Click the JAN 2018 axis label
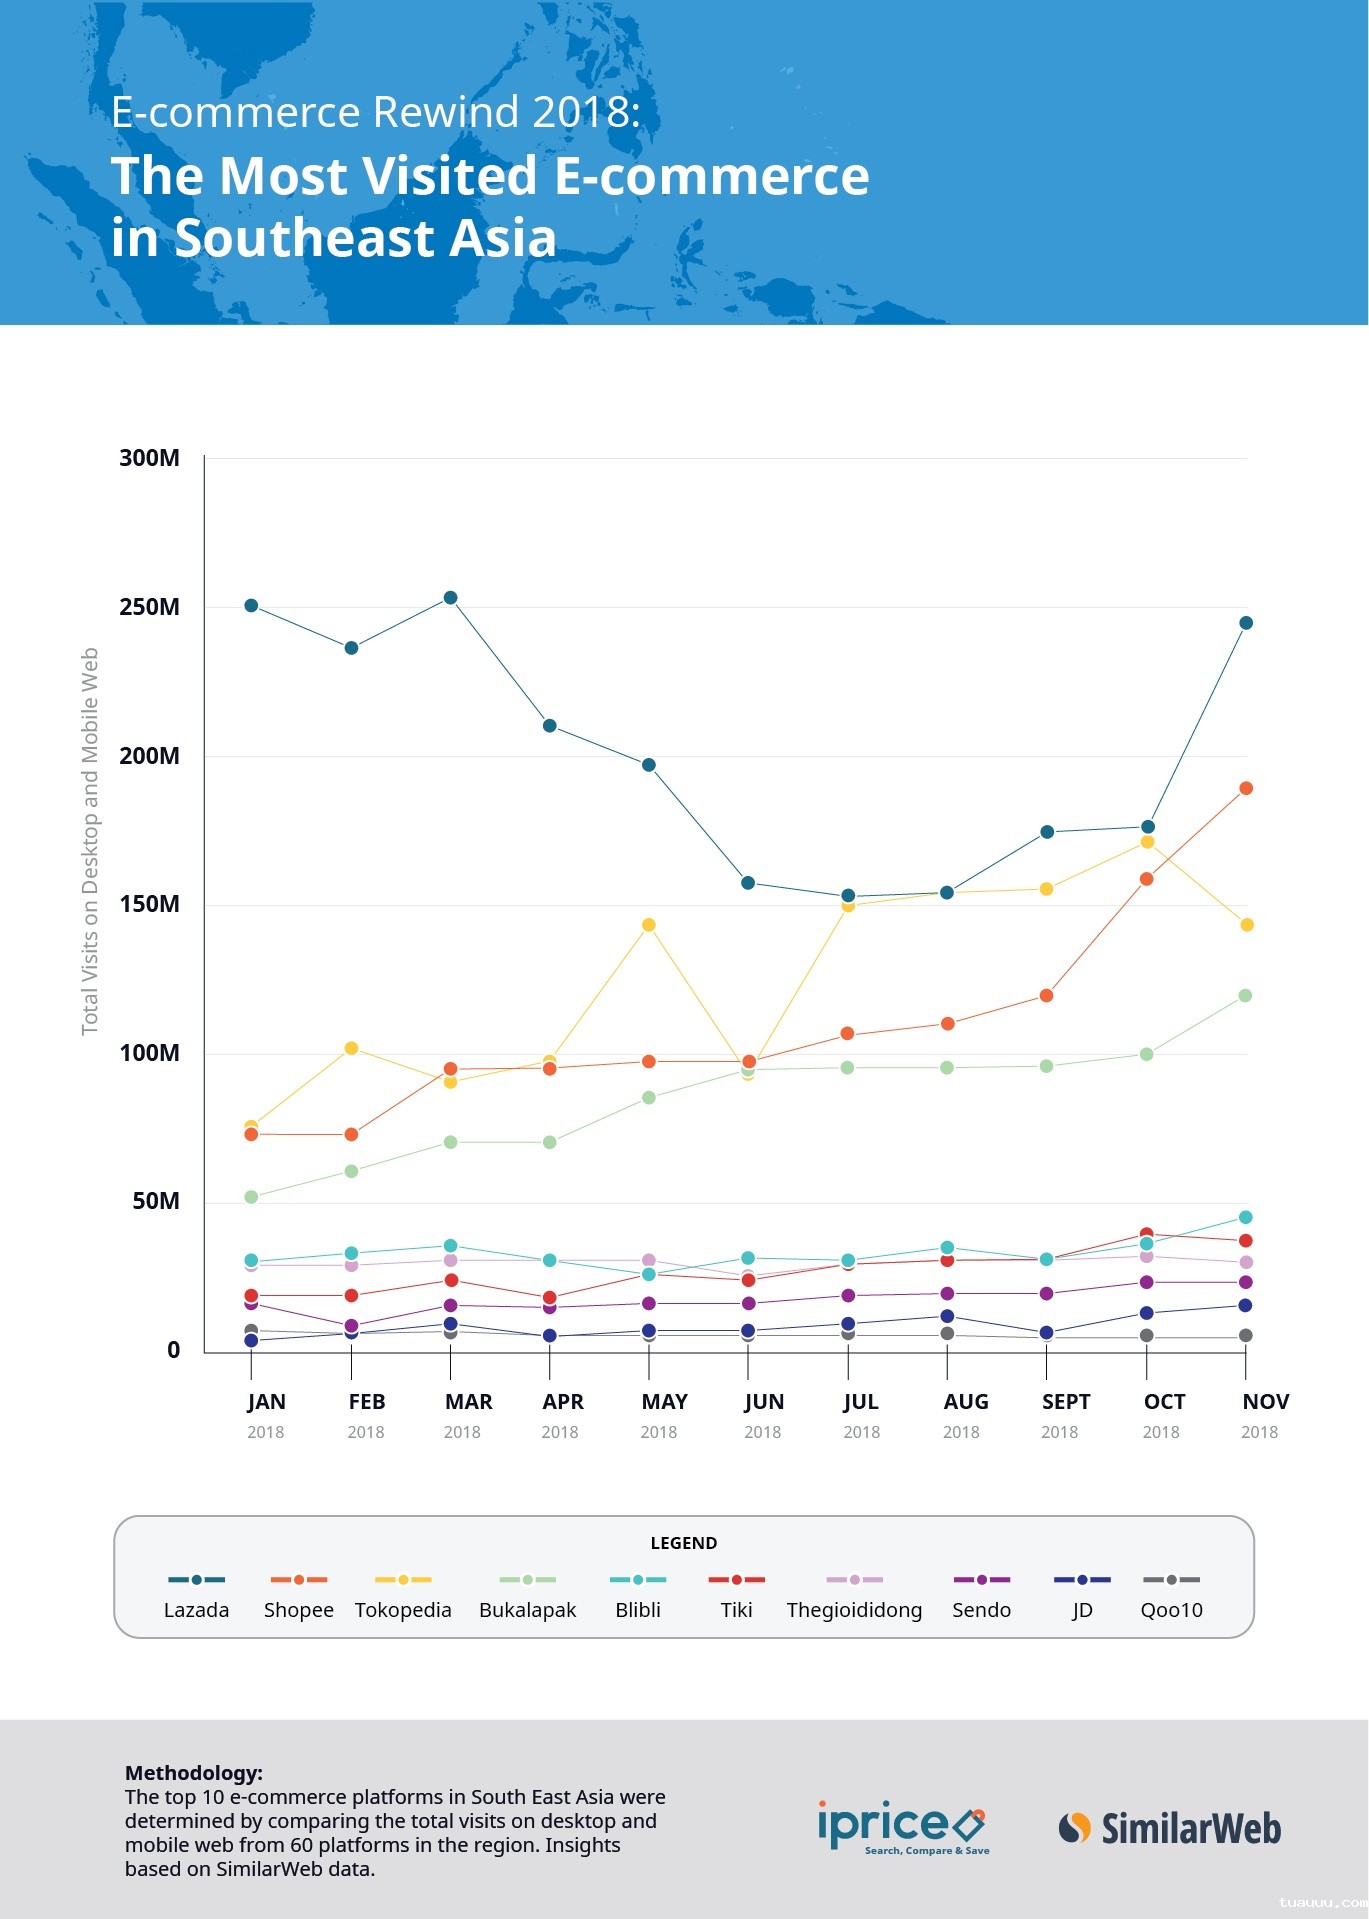The image size is (1369, 1919). 266,1414
